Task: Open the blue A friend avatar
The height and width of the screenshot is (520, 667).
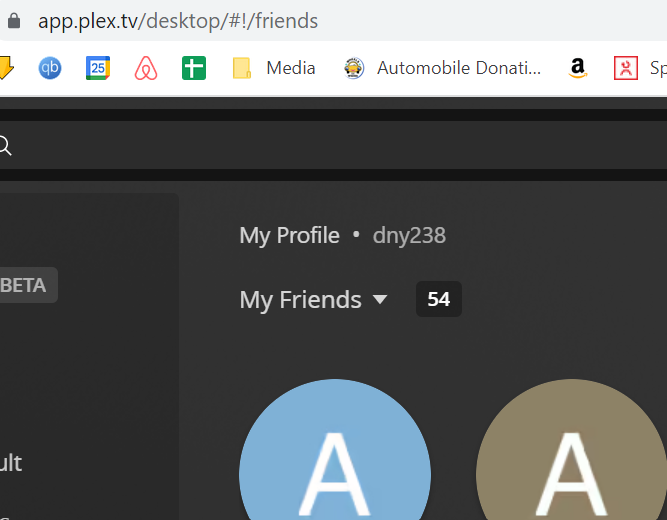Action: [335, 449]
